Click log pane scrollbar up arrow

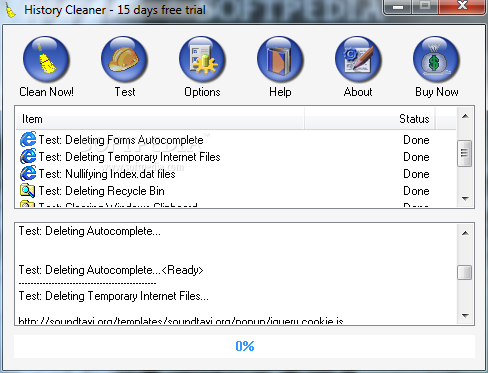pos(465,233)
